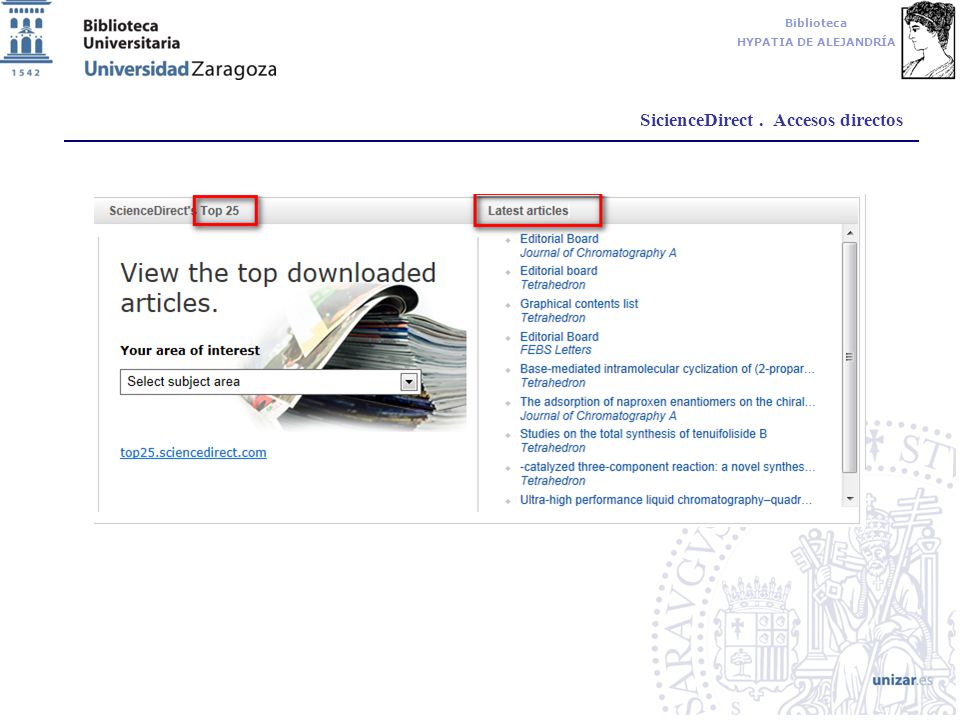
Task: Select ScienceDirect's Top 25 header tab
Action: pos(174,211)
